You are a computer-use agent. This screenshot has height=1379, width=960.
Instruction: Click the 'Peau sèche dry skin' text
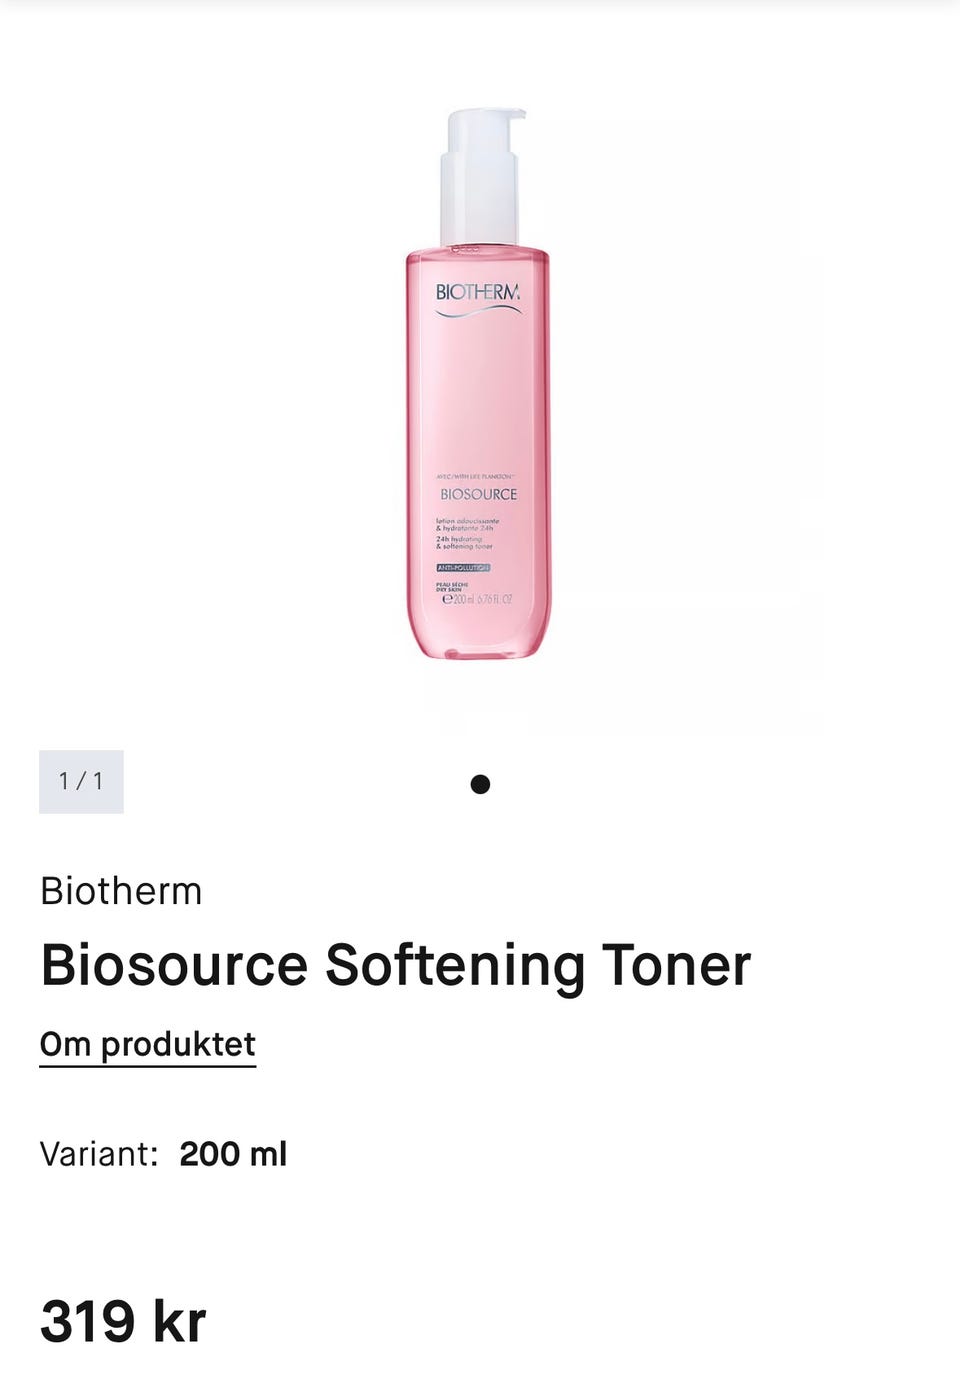pos(452,587)
